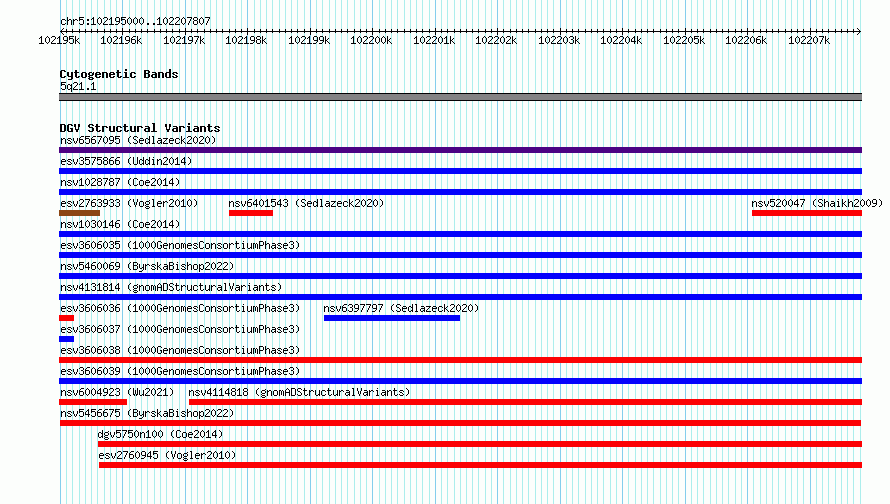Open dgv5750n100 (Coe2014) label

[x=160, y=434]
